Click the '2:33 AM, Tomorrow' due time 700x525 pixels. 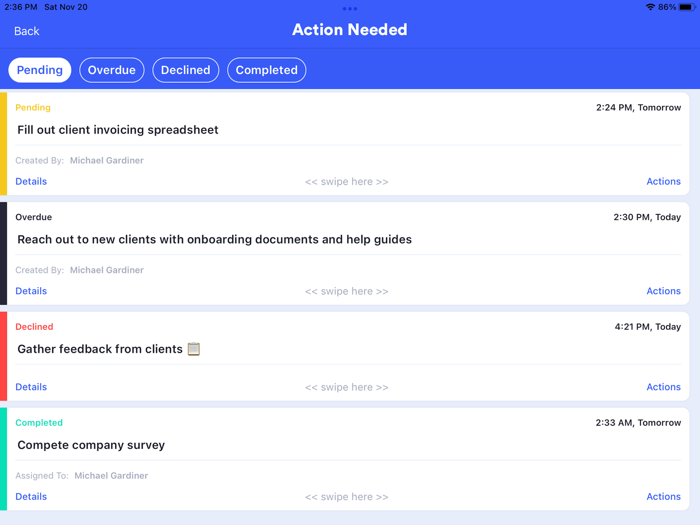click(x=638, y=423)
